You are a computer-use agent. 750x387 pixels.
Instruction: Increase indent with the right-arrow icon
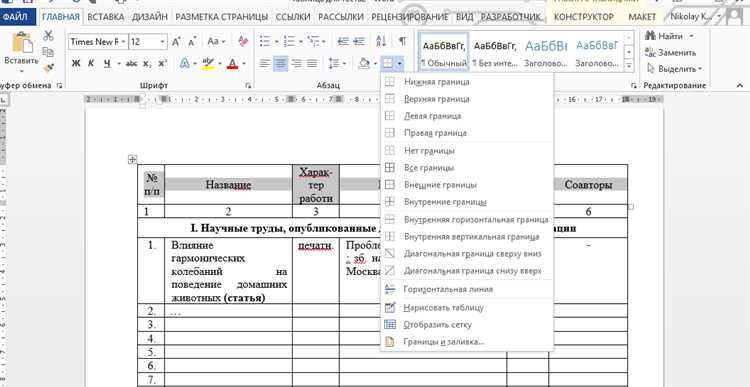pos(359,42)
